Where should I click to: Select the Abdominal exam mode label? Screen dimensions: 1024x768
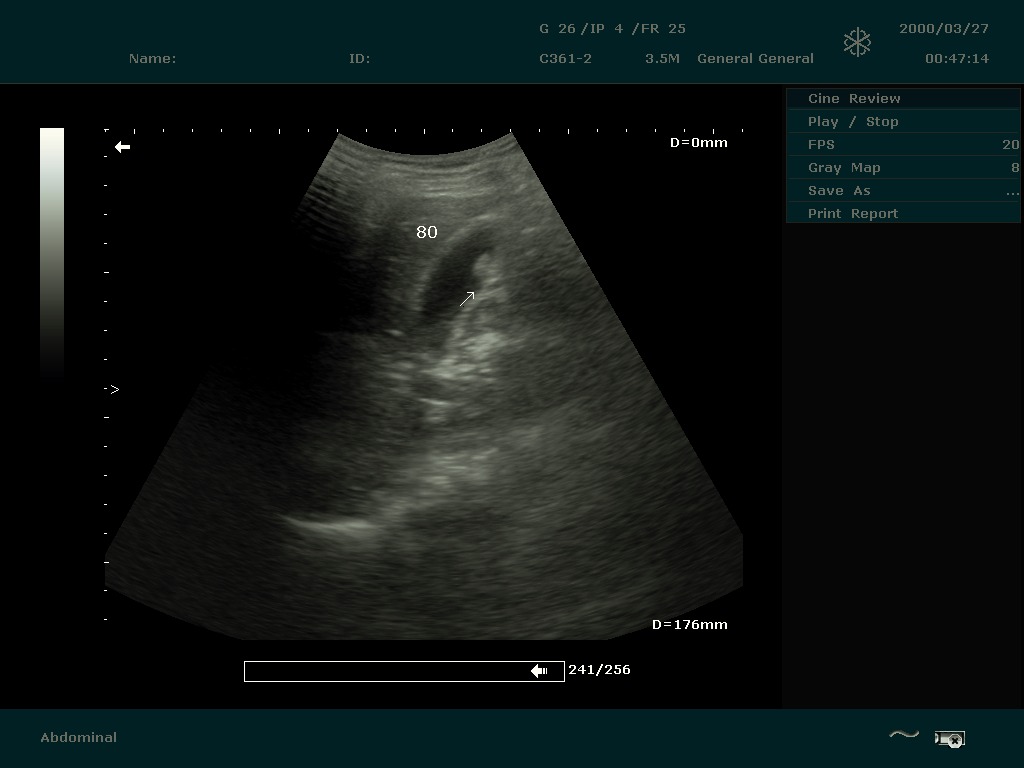click(79, 737)
